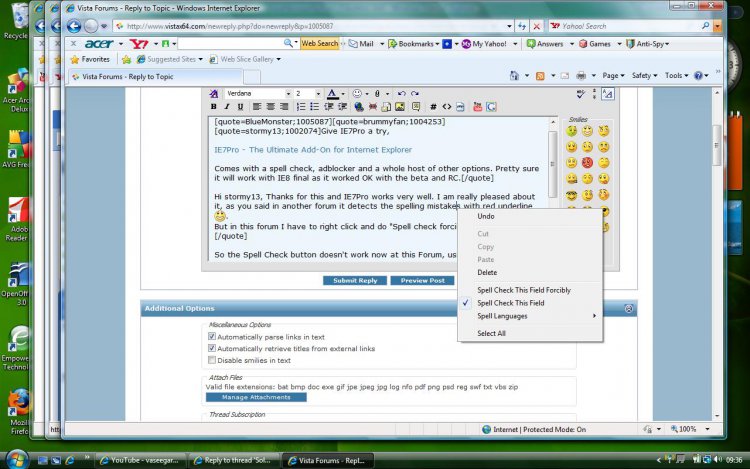The image size is (750, 469).
Task: Toggle underline formatting in the editor
Action: point(240,107)
